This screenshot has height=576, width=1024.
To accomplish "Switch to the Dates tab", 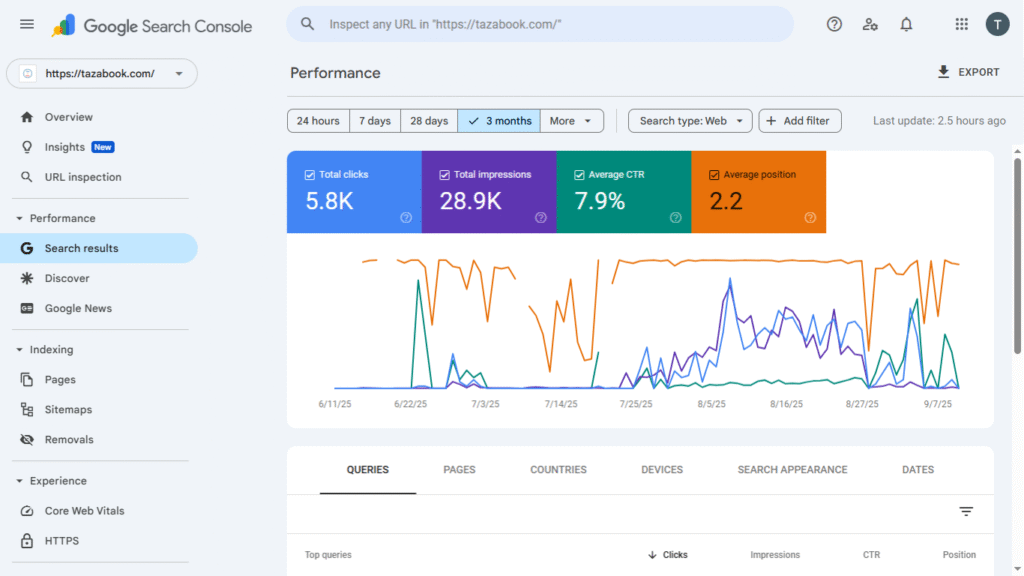I will point(918,470).
